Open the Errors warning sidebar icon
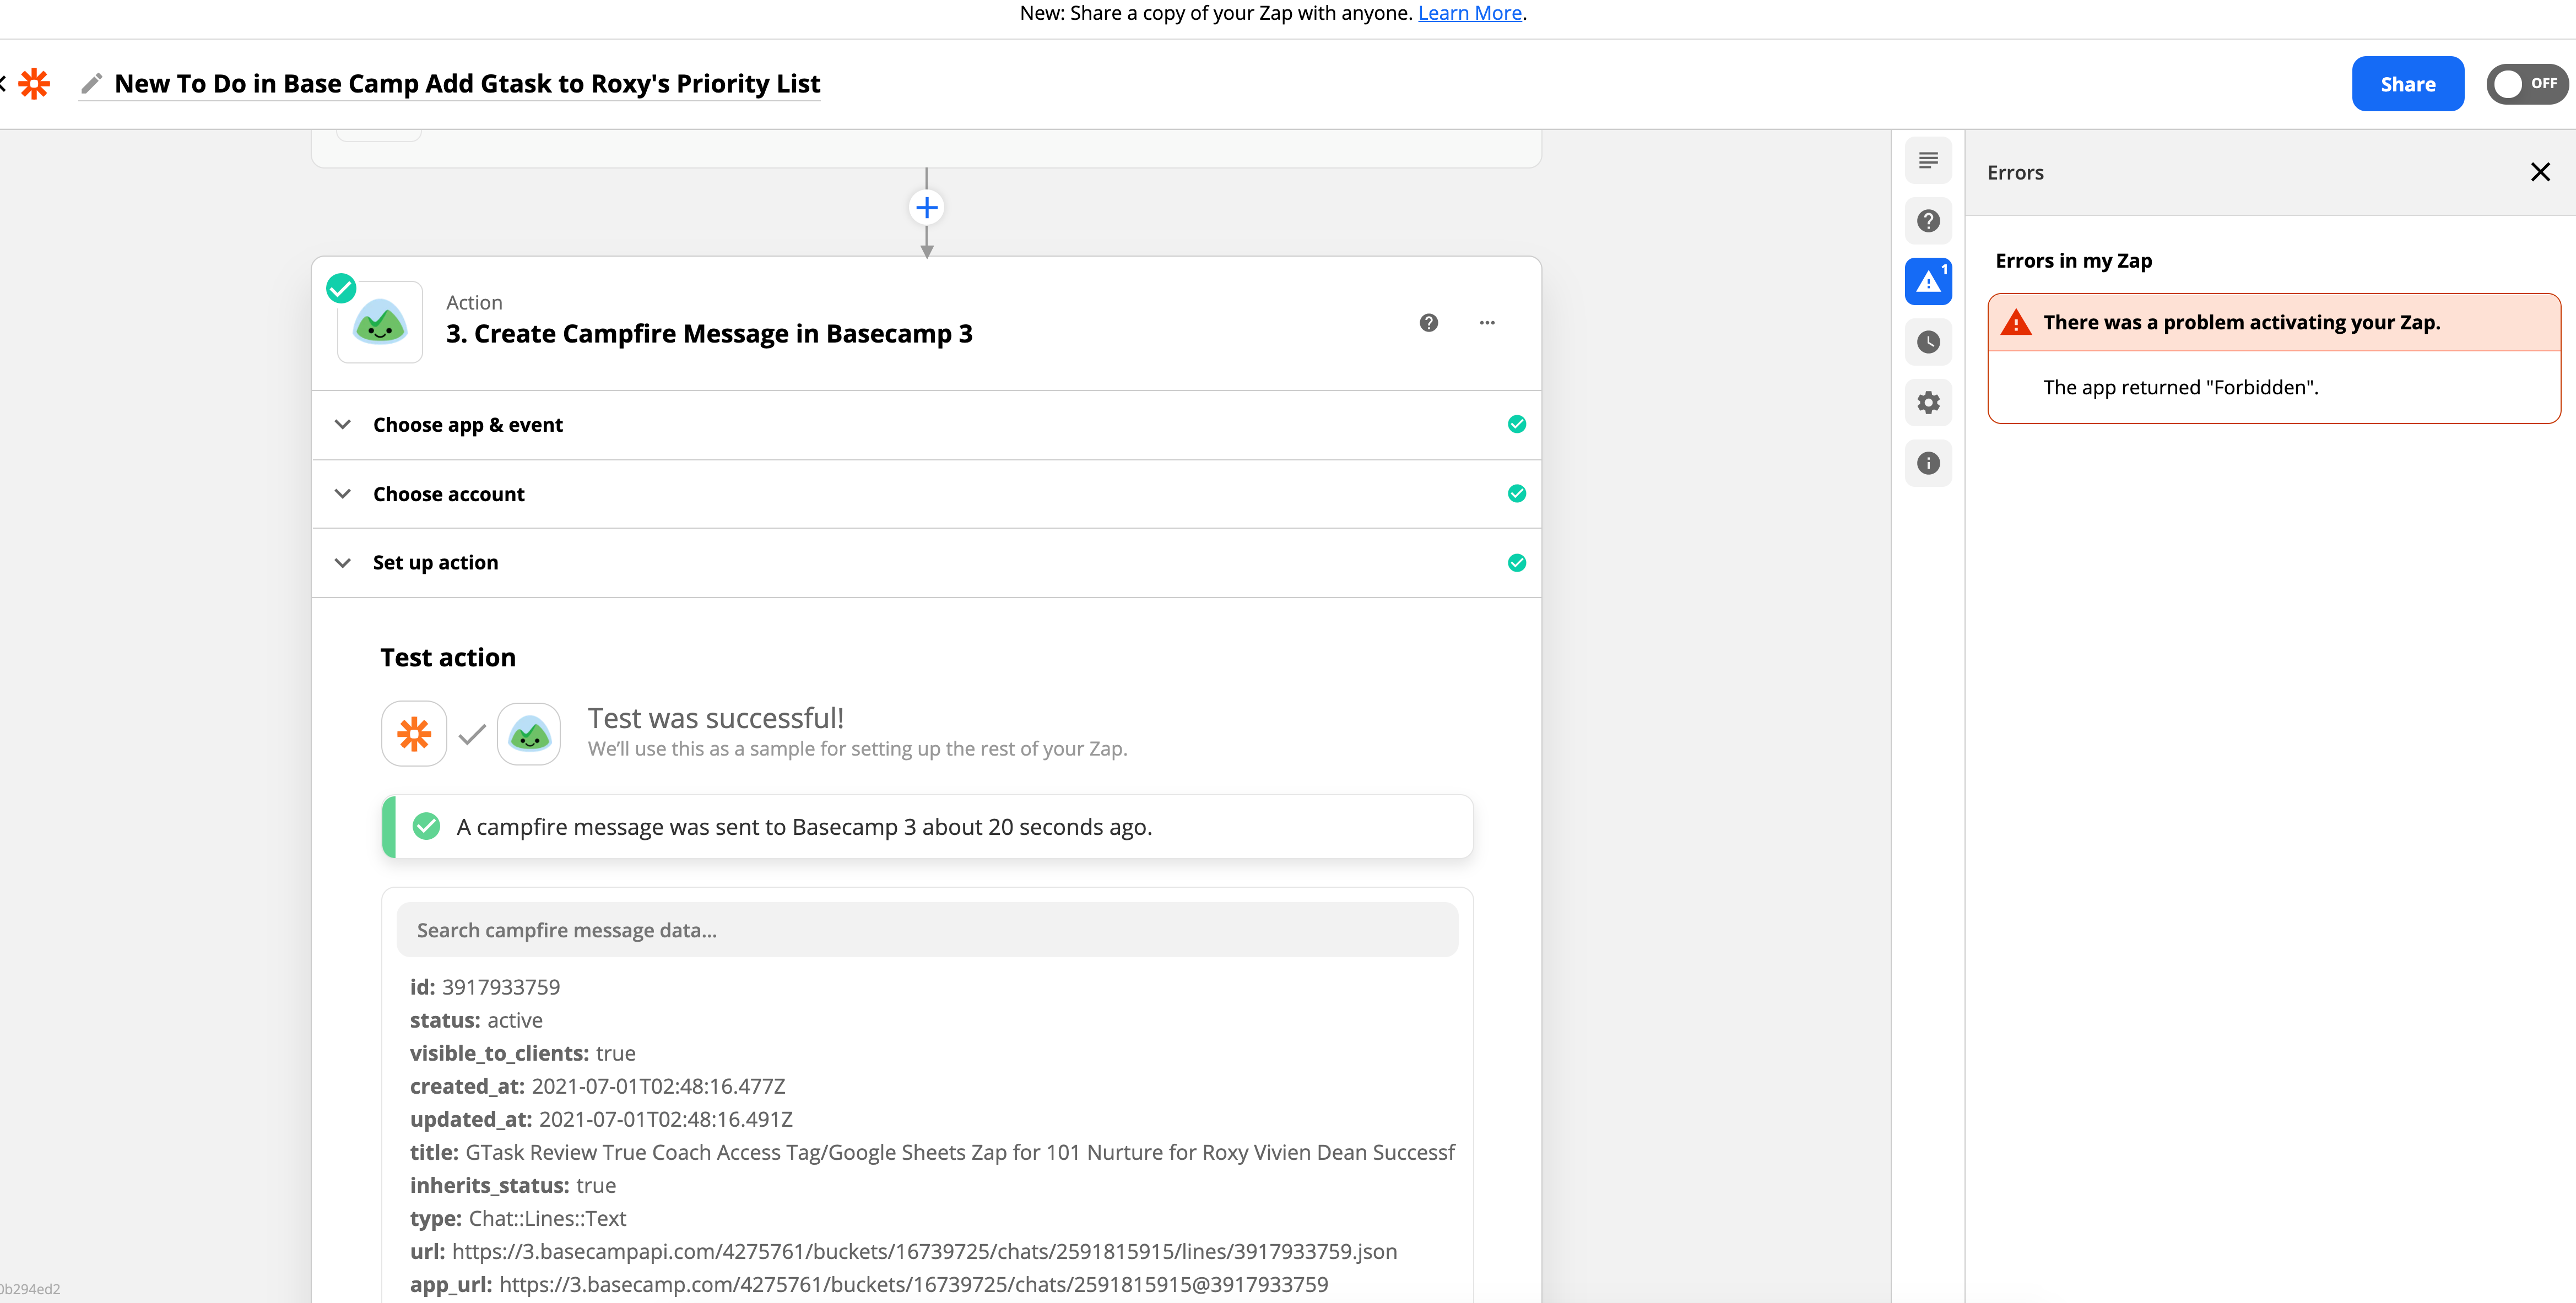 click(1928, 281)
